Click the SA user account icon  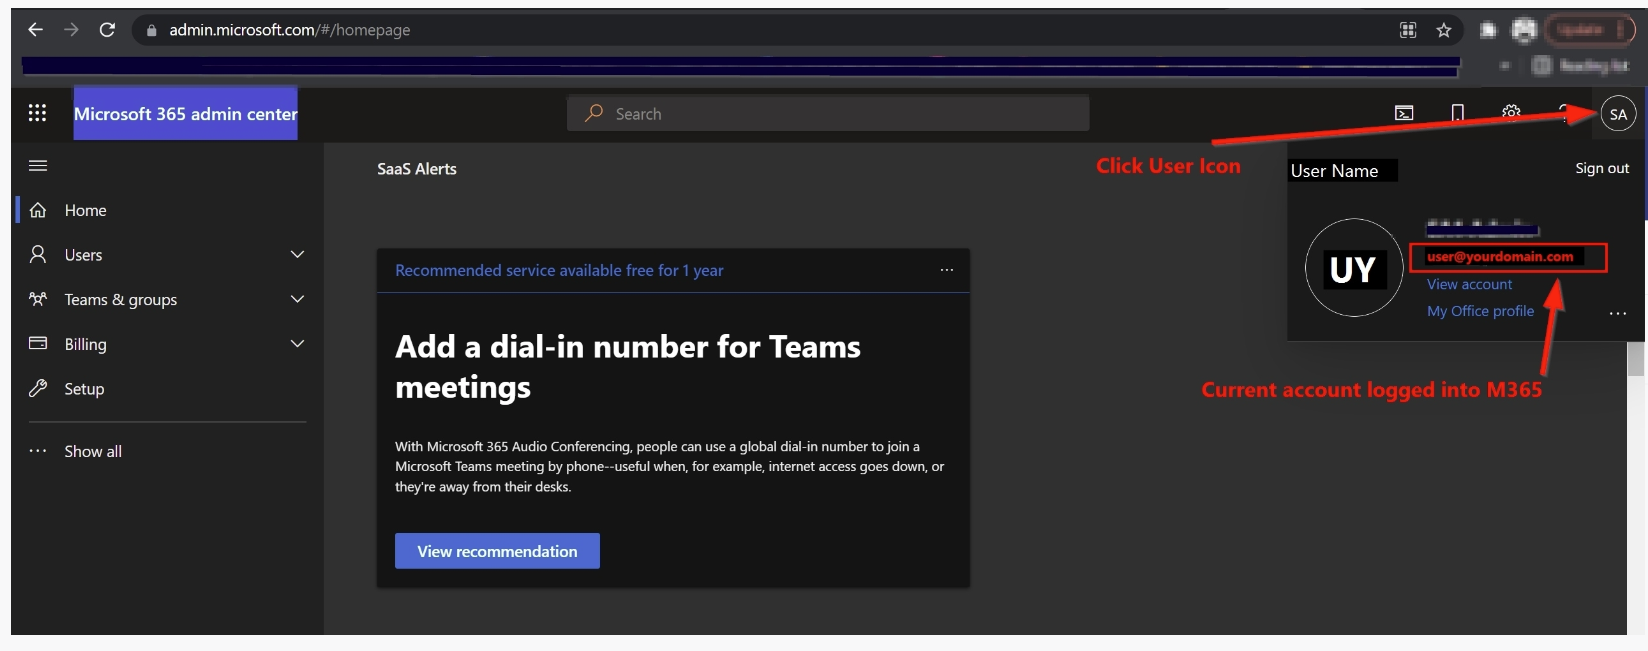point(1617,114)
